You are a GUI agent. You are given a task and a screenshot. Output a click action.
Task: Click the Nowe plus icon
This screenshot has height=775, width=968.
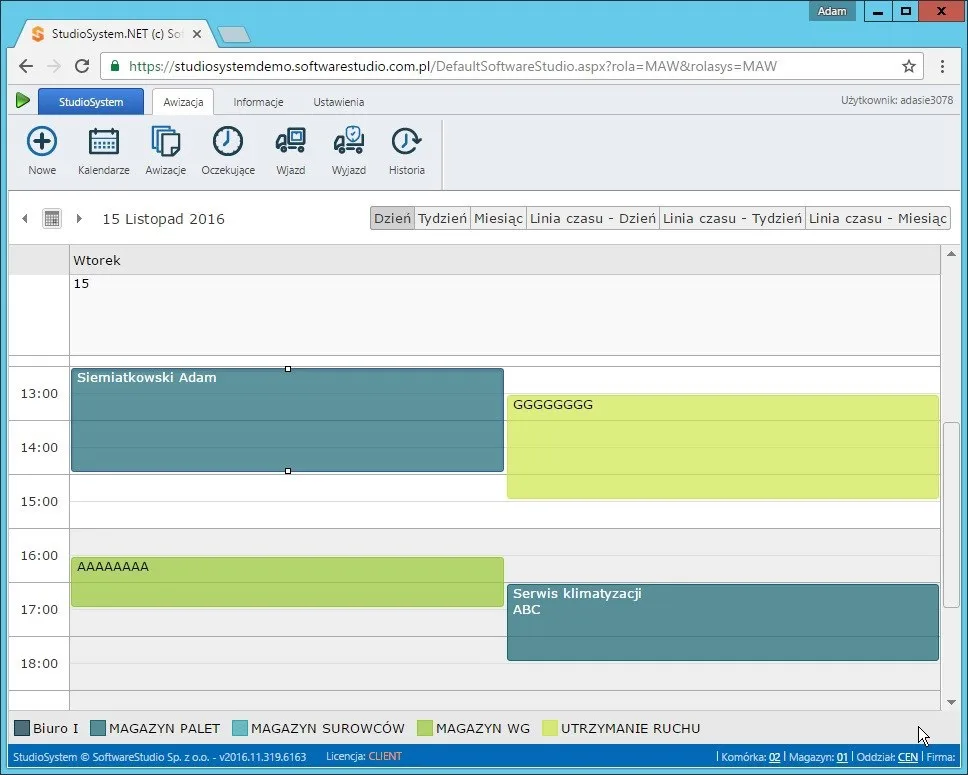(x=42, y=141)
